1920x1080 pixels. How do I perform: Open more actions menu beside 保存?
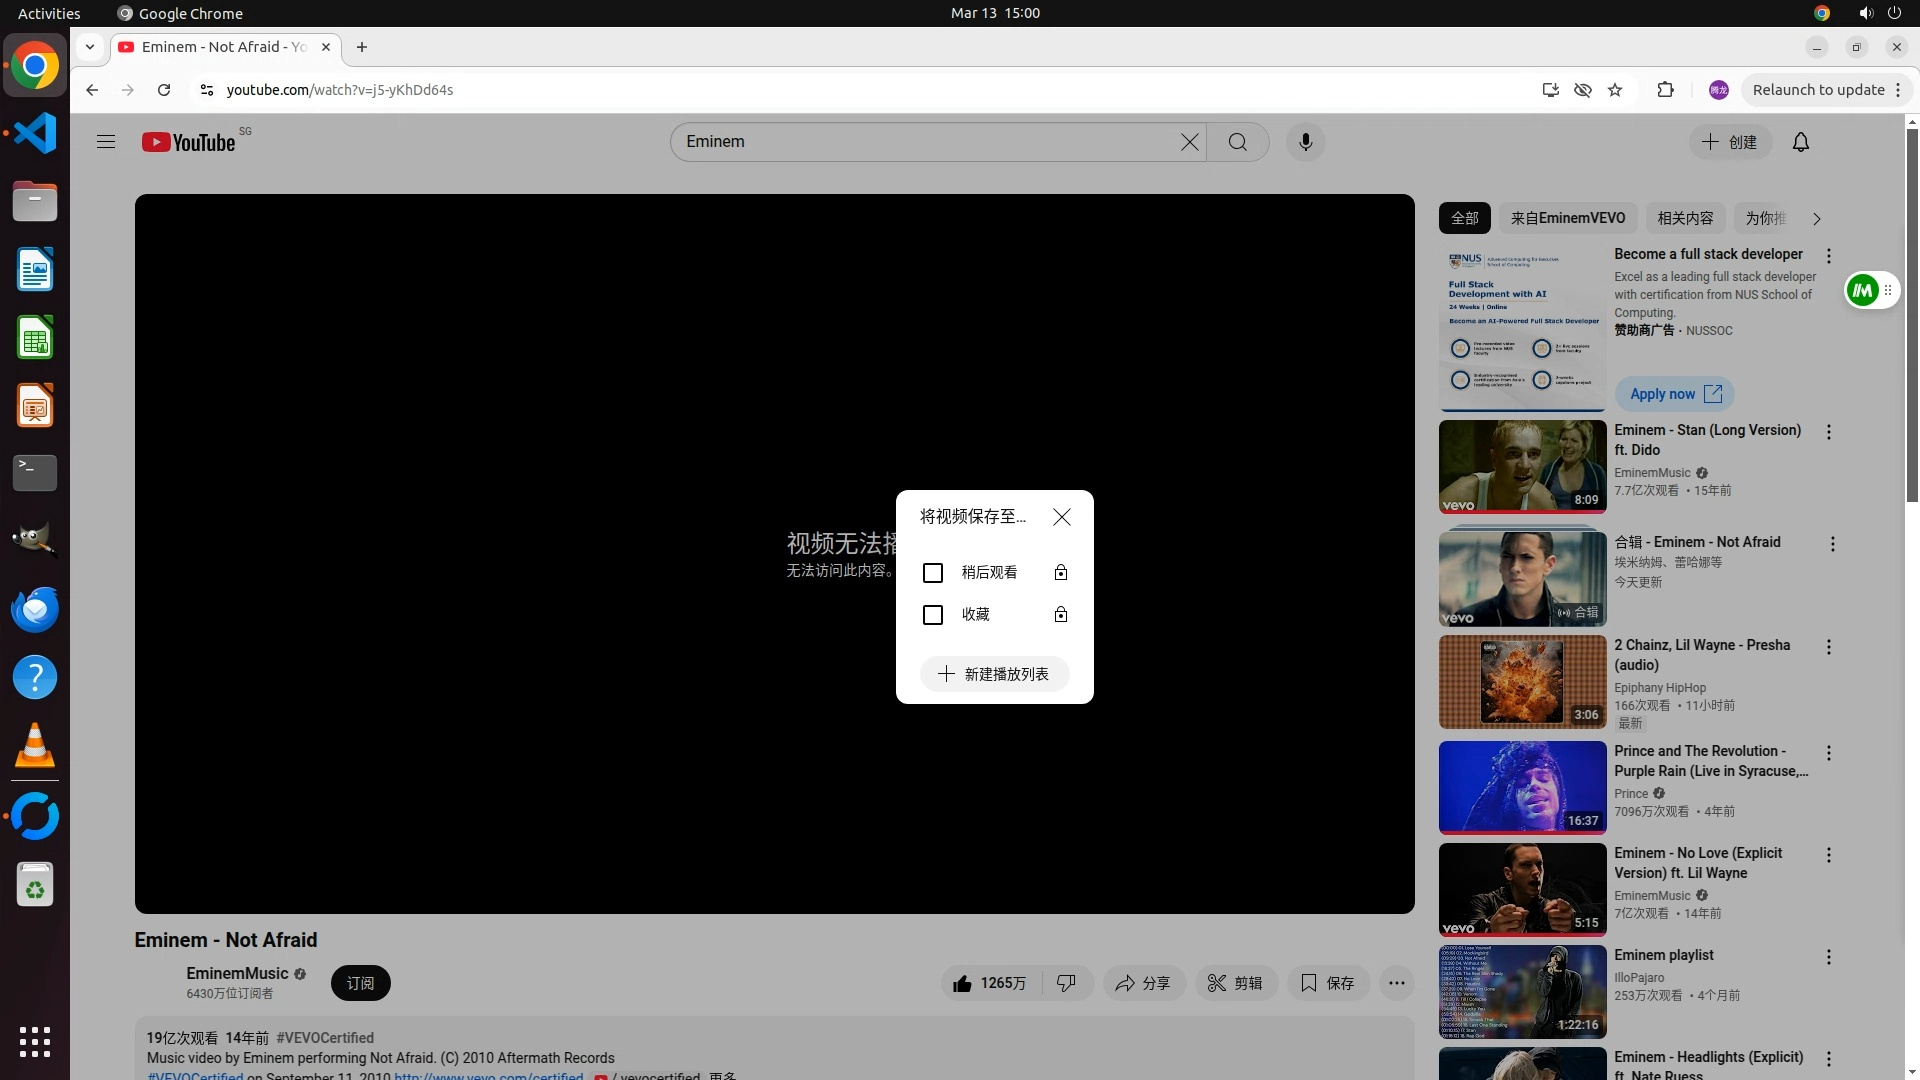click(x=1396, y=983)
